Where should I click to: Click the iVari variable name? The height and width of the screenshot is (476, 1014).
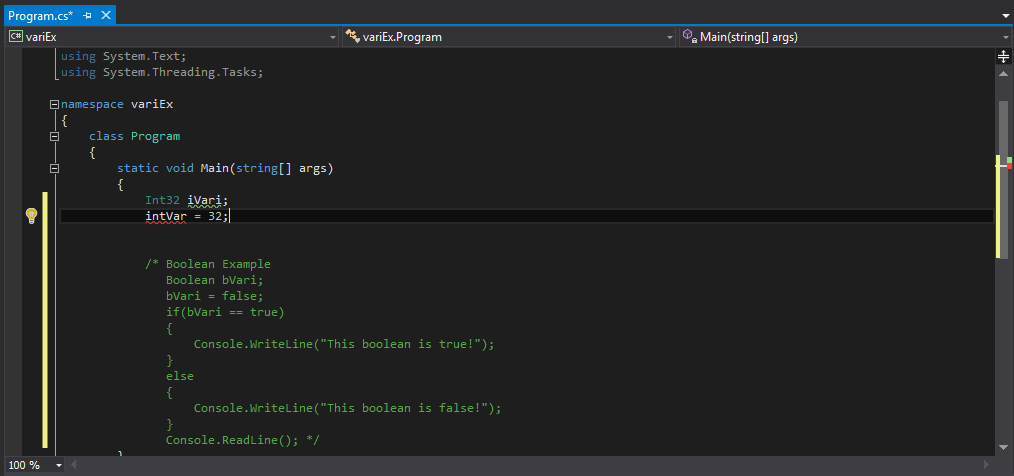(x=205, y=200)
